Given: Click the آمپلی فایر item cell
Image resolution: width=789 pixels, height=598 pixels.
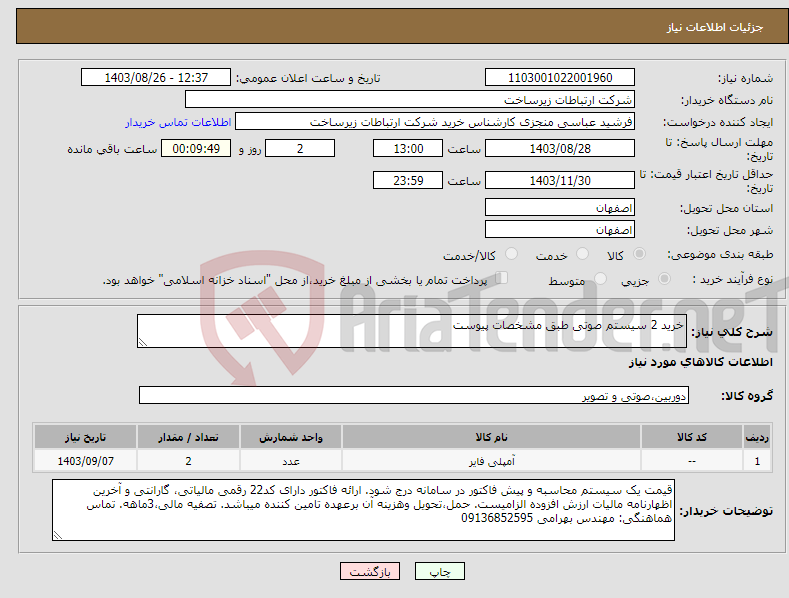Looking at the screenshot, I should [x=491, y=461].
